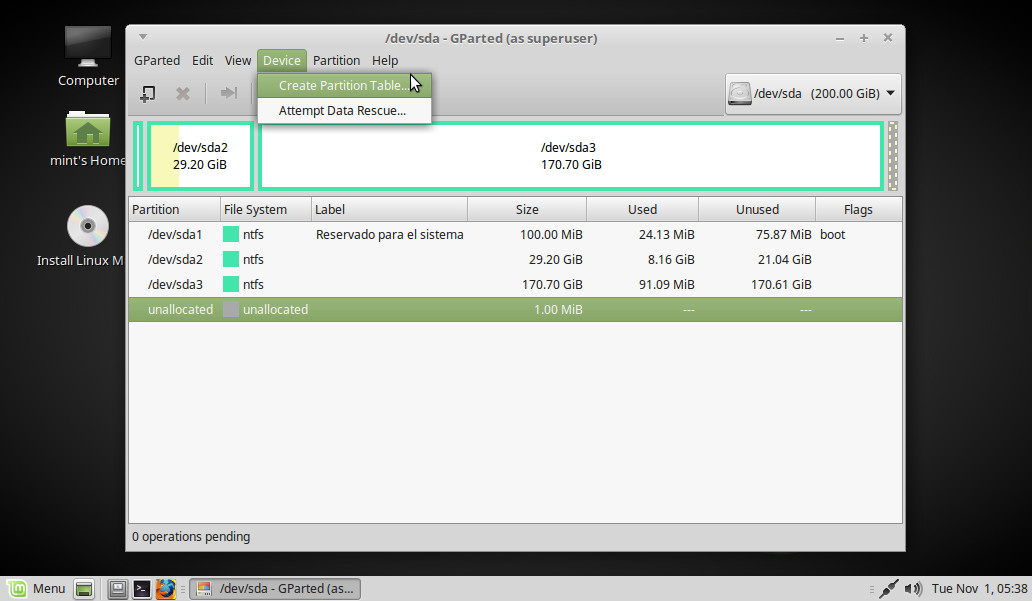Open the Computer desktop icon
The image size is (1032, 601).
pyautogui.click(x=88, y=46)
